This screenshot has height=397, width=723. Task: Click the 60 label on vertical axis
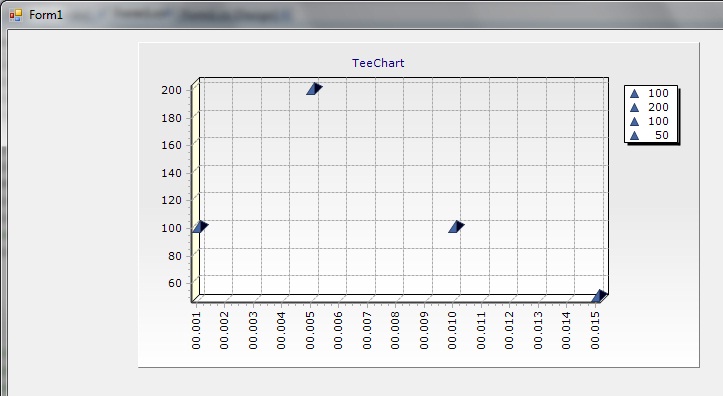pyautogui.click(x=175, y=283)
